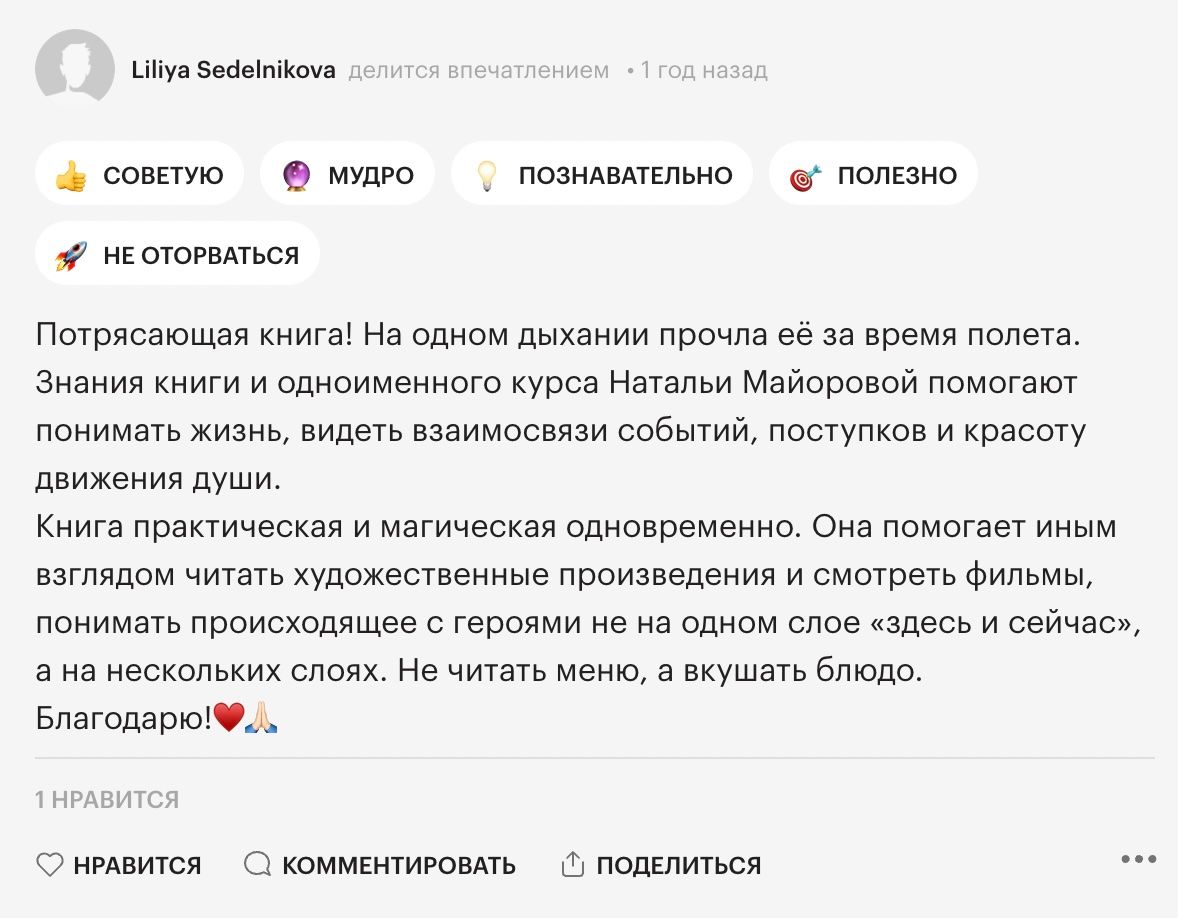Open Liliya Sedelnikova's profile name link
Image resolution: width=1178 pixels, height=918 pixels.
tap(234, 70)
